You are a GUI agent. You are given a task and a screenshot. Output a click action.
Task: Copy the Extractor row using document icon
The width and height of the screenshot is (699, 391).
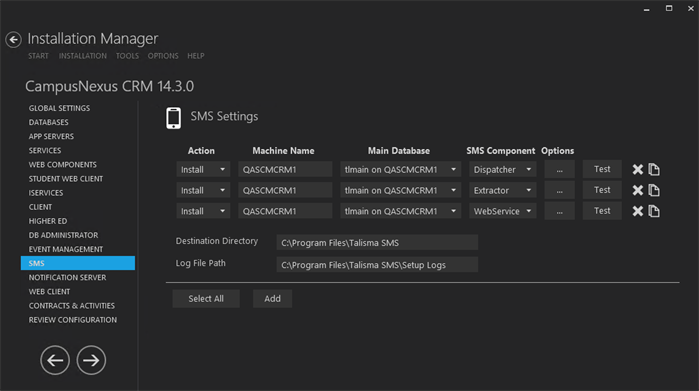tap(654, 190)
